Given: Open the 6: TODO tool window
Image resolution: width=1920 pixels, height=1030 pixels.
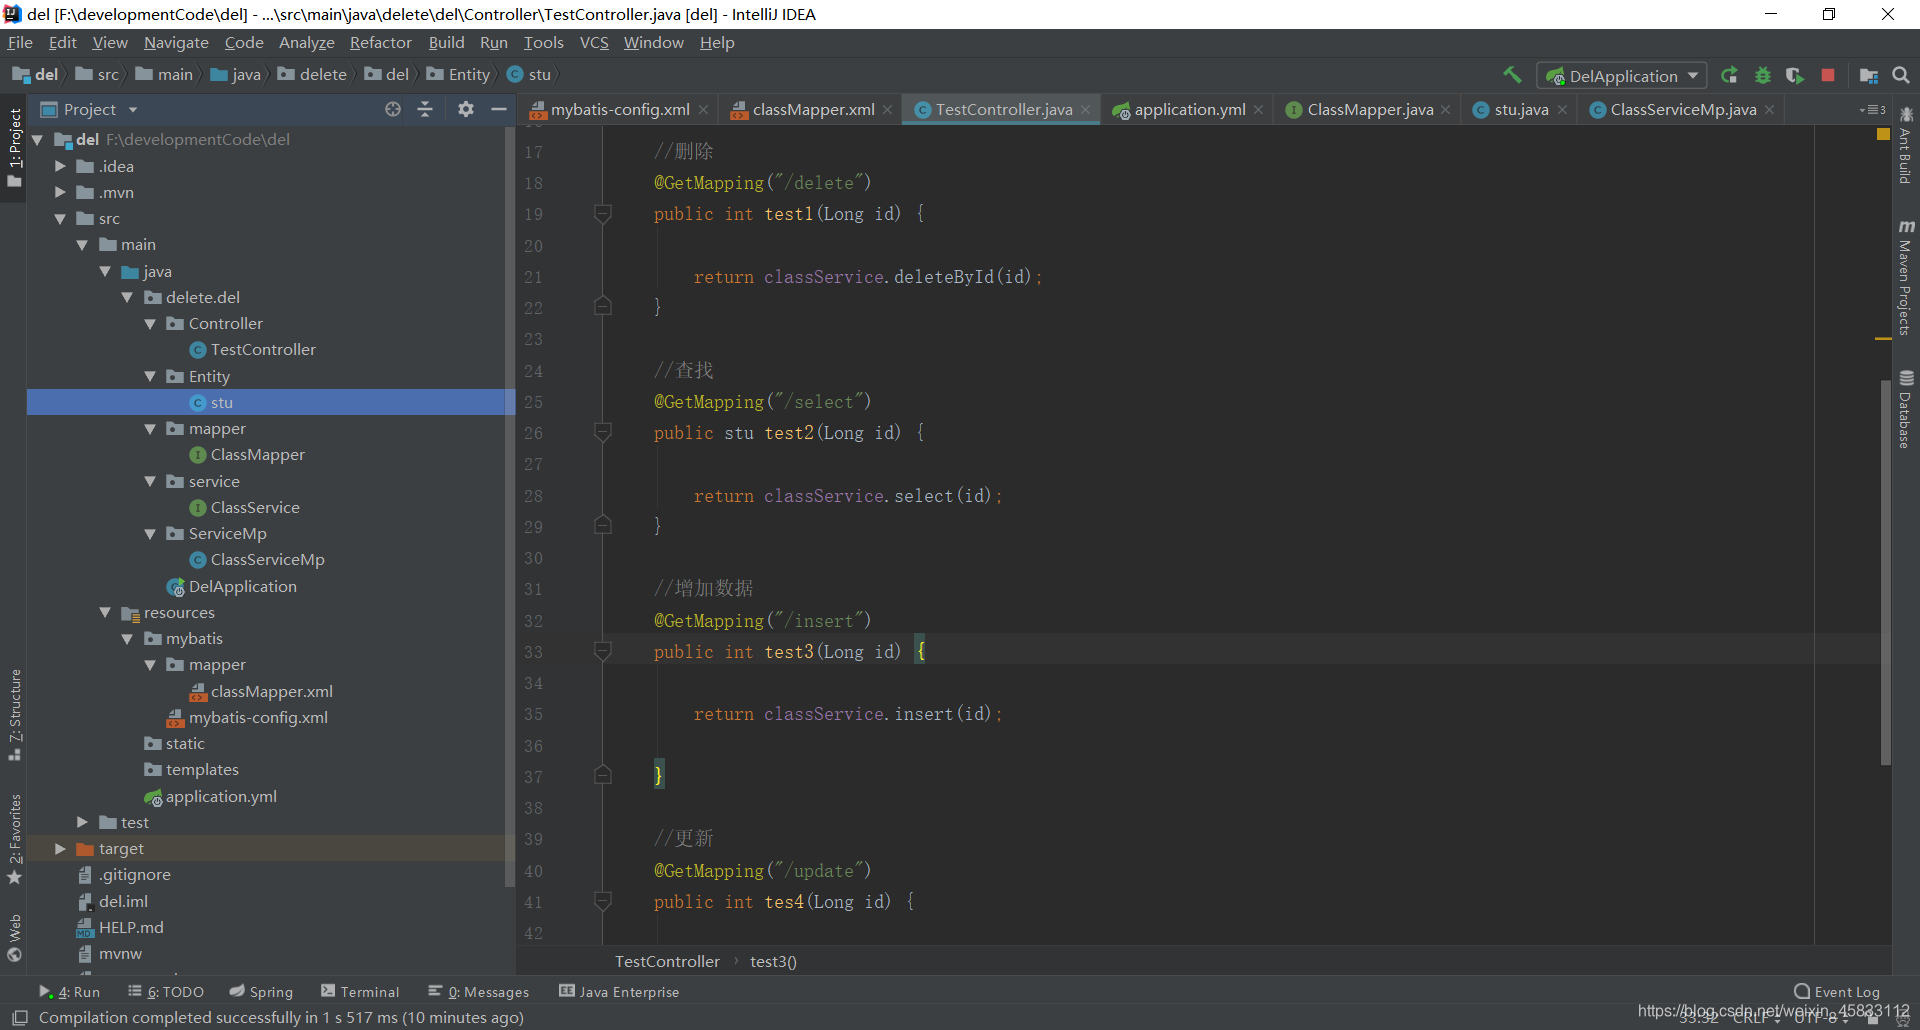Looking at the screenshot, I should pos(165,992).
